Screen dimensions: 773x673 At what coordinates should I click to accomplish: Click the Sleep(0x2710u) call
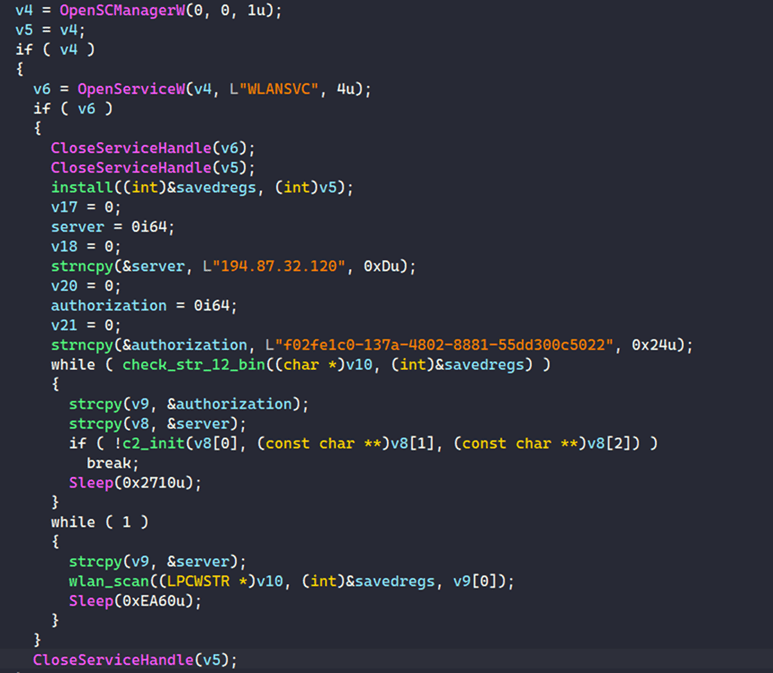tap(135, 483)
